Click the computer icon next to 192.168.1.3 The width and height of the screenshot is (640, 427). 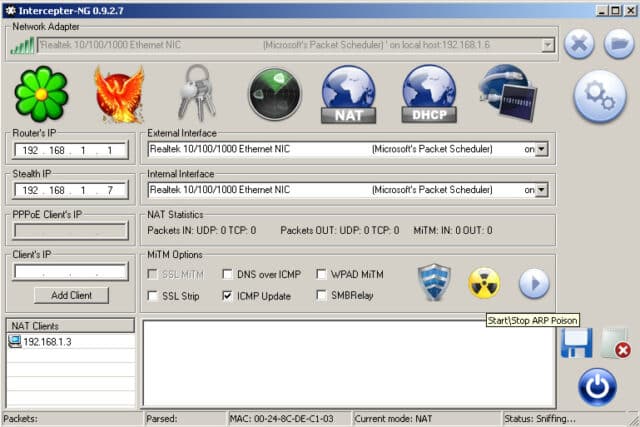pyautogui.click(x=15, y=341)
